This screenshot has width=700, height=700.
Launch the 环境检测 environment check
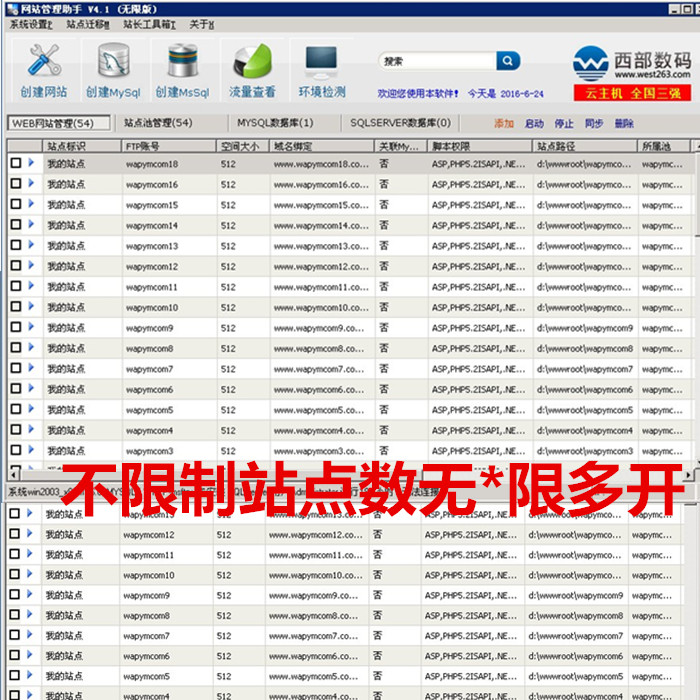click(321, 70)
